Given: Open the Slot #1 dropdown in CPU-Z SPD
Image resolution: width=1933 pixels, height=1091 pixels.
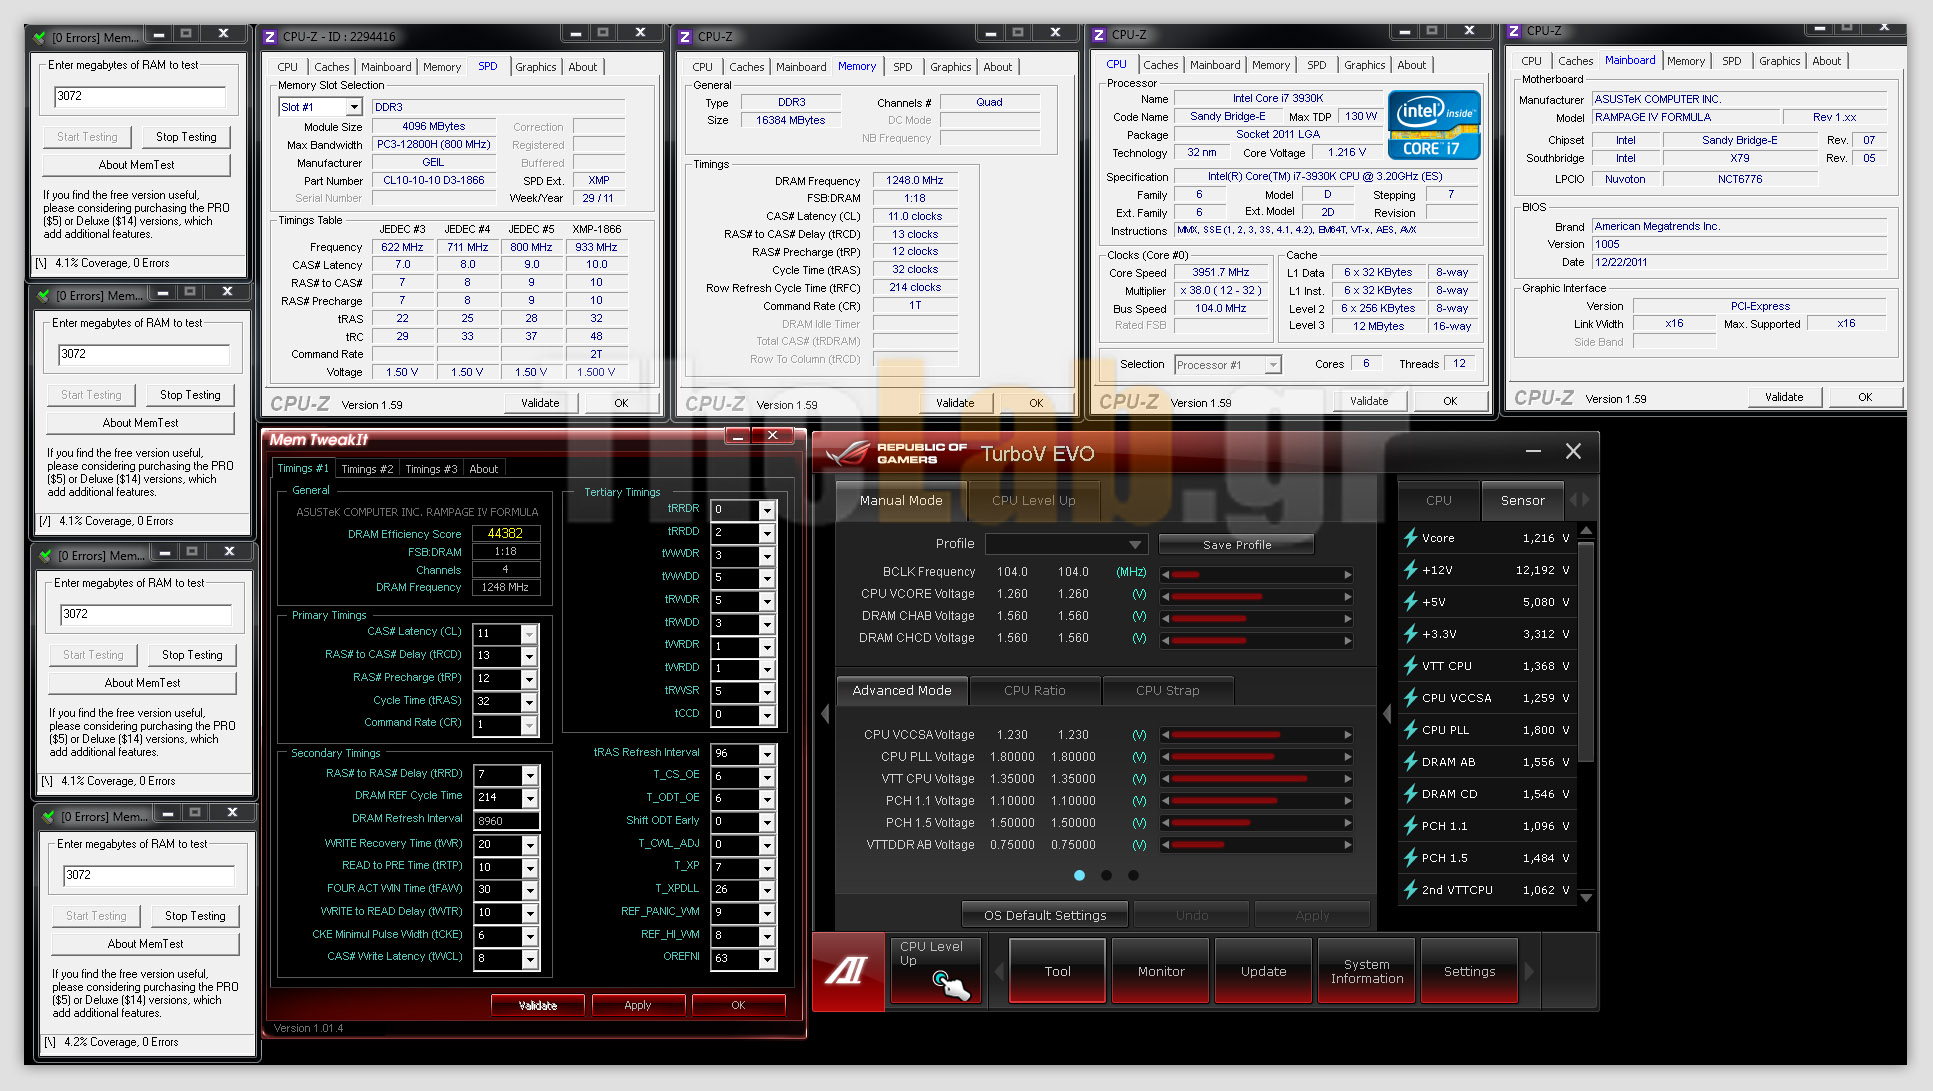Looking at the screenshot, I should (354, 107).
